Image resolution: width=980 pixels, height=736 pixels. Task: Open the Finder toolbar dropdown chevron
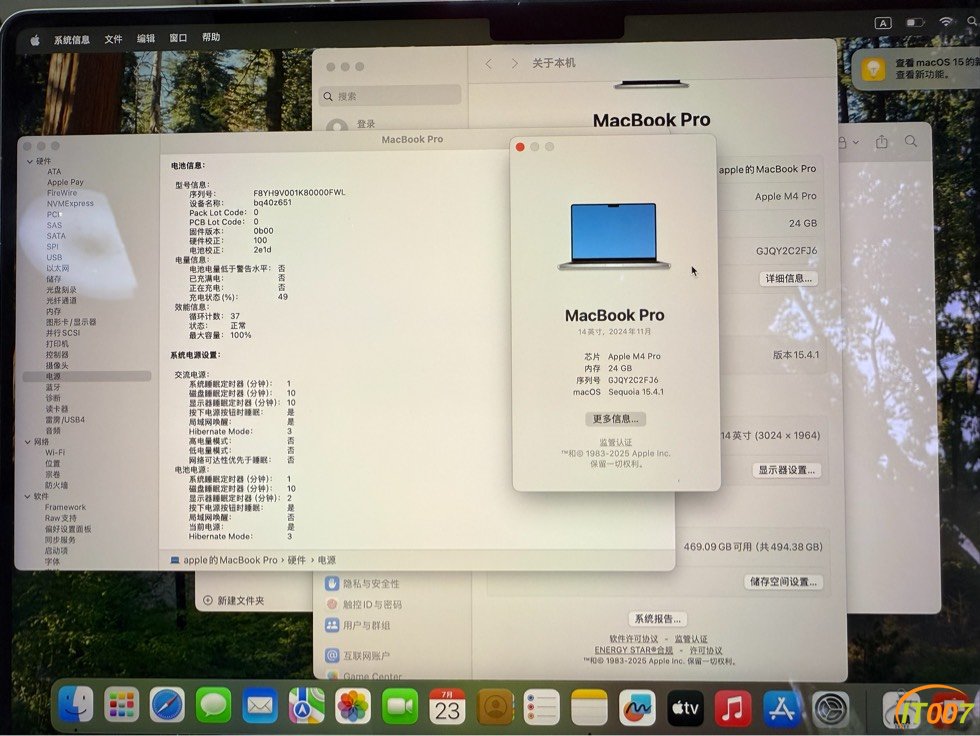click(856, 142)
